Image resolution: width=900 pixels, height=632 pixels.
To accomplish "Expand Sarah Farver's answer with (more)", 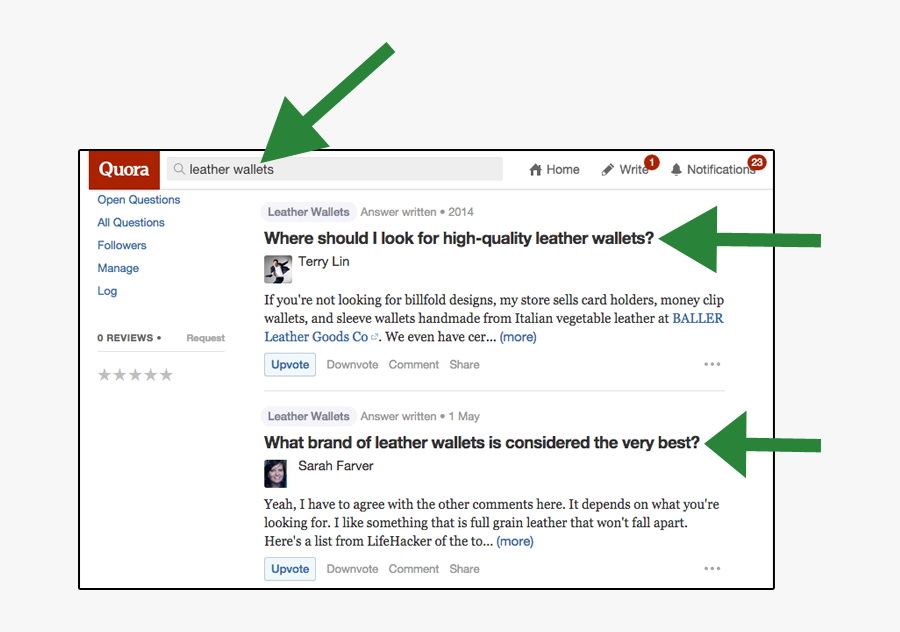I will coord(515,541).
